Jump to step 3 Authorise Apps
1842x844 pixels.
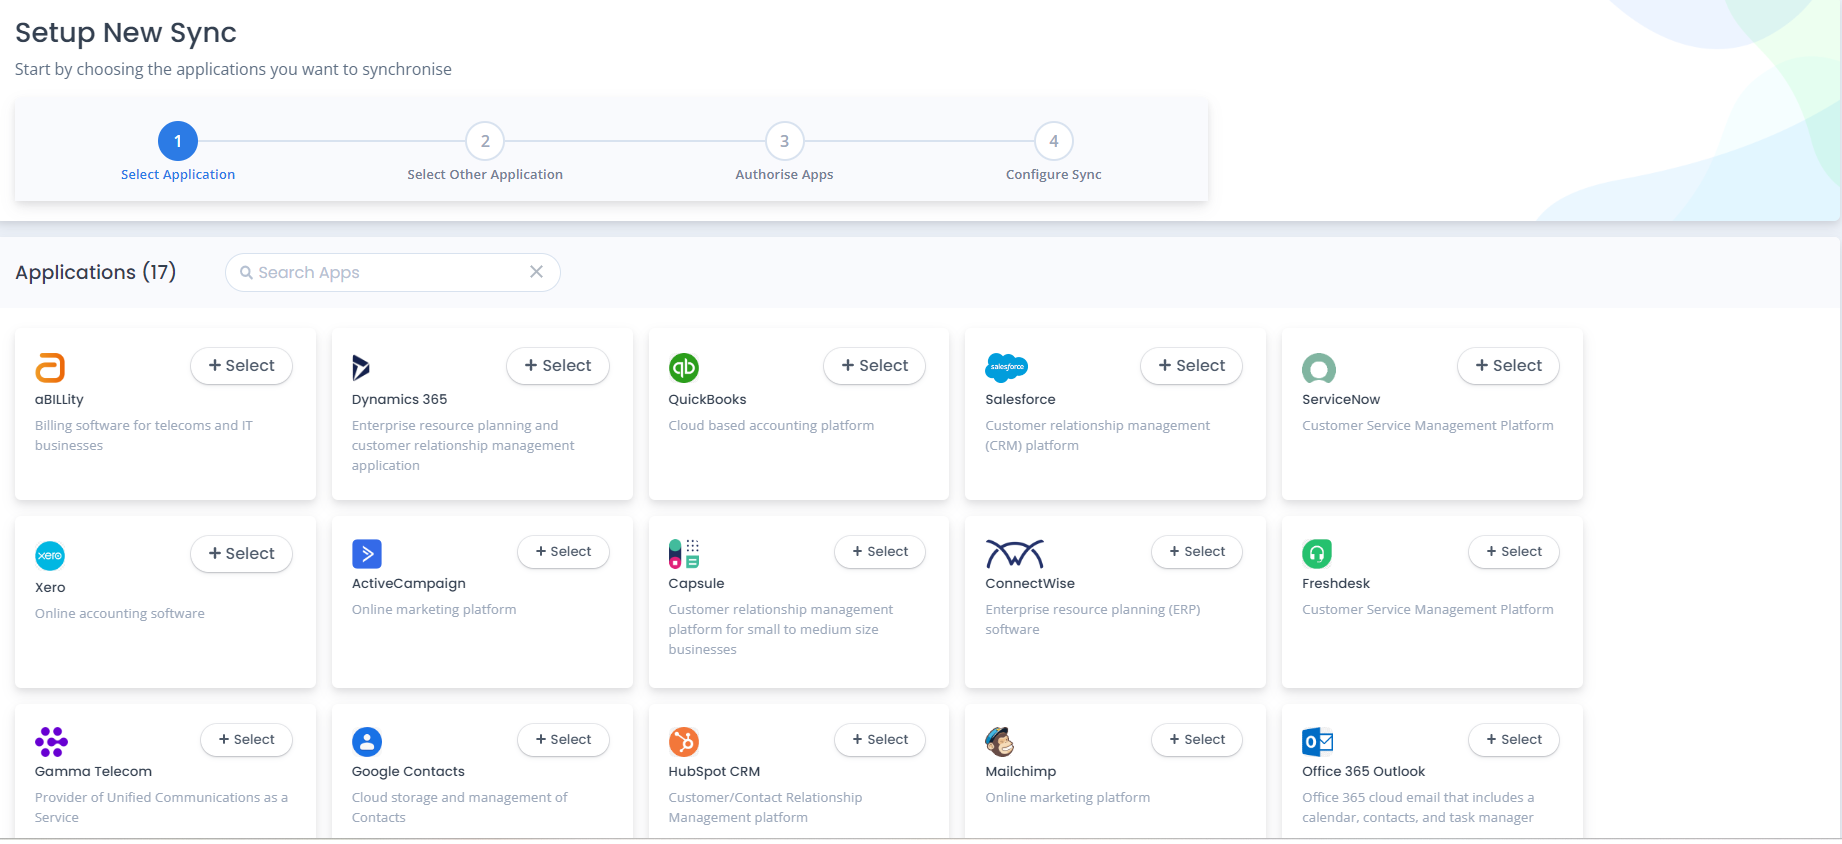[x=784, y=141]
